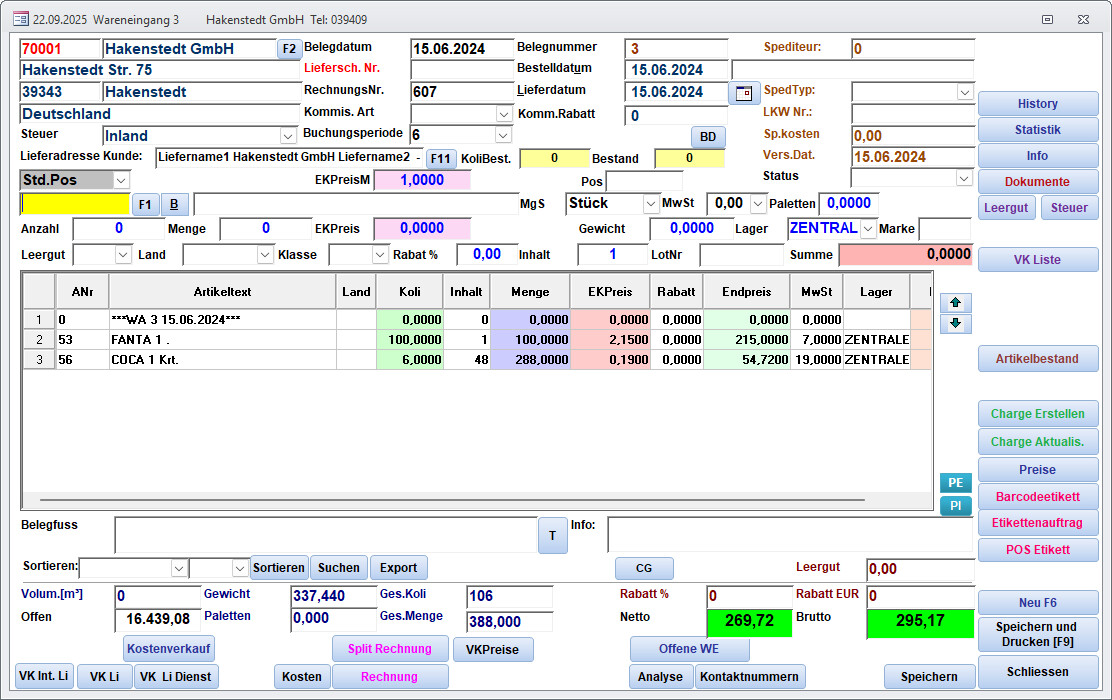Image resolution: width=1112 pixels, height=700 pixels.
Task: Click the Speichern button
Action: [929, 677]
